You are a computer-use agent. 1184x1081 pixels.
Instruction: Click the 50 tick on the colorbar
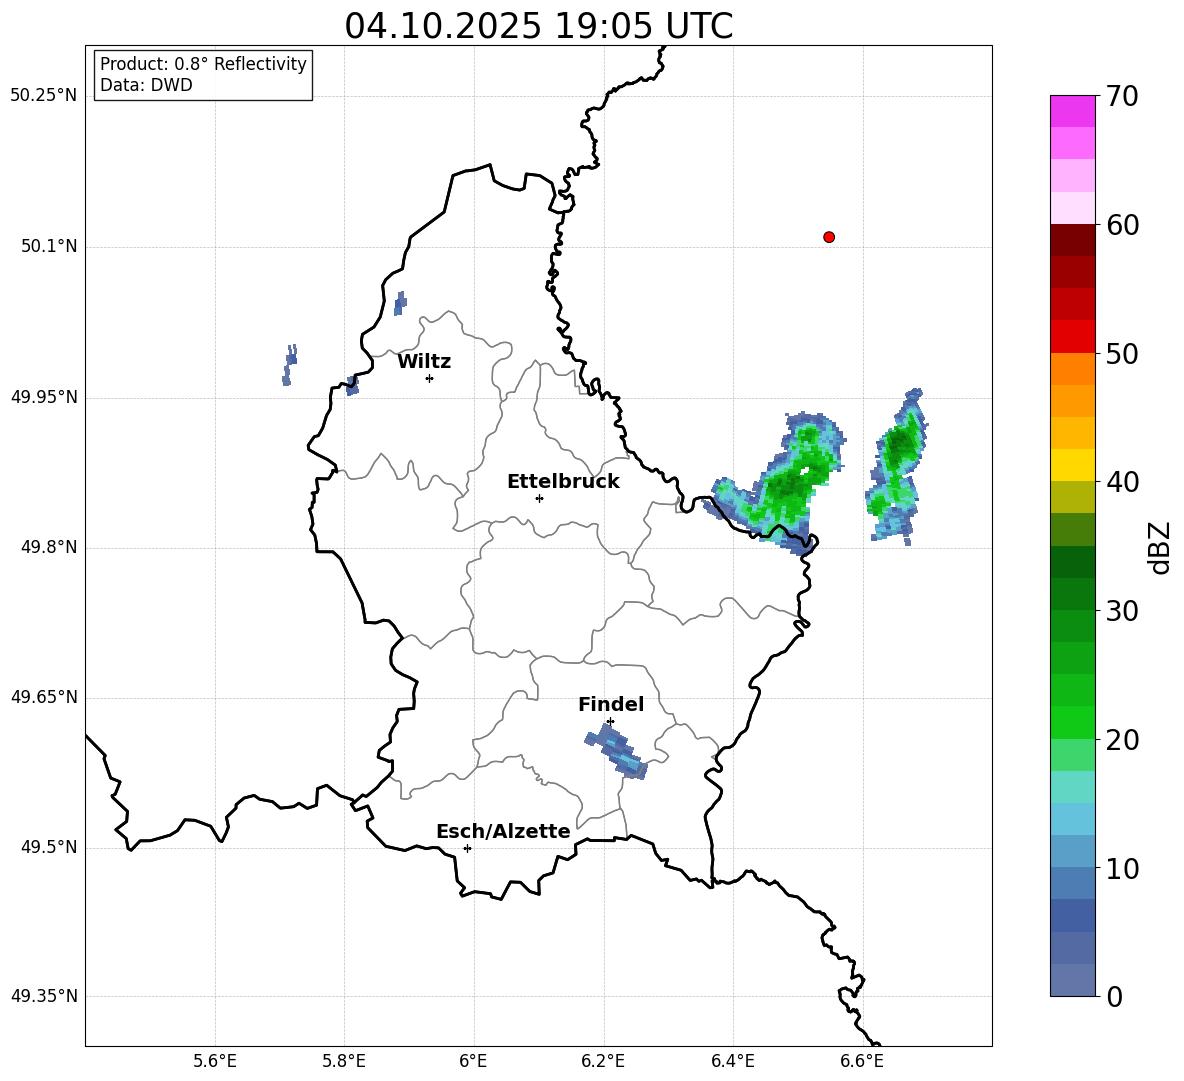pos(1122,353)
